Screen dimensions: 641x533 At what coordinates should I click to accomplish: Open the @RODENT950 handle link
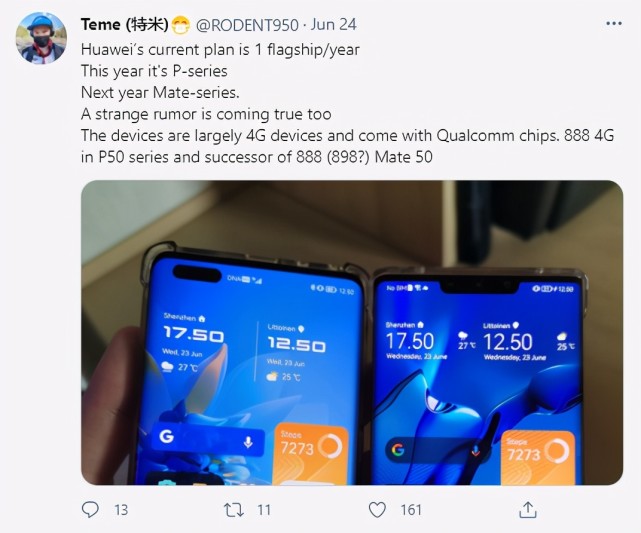click(x=247, y=25)
